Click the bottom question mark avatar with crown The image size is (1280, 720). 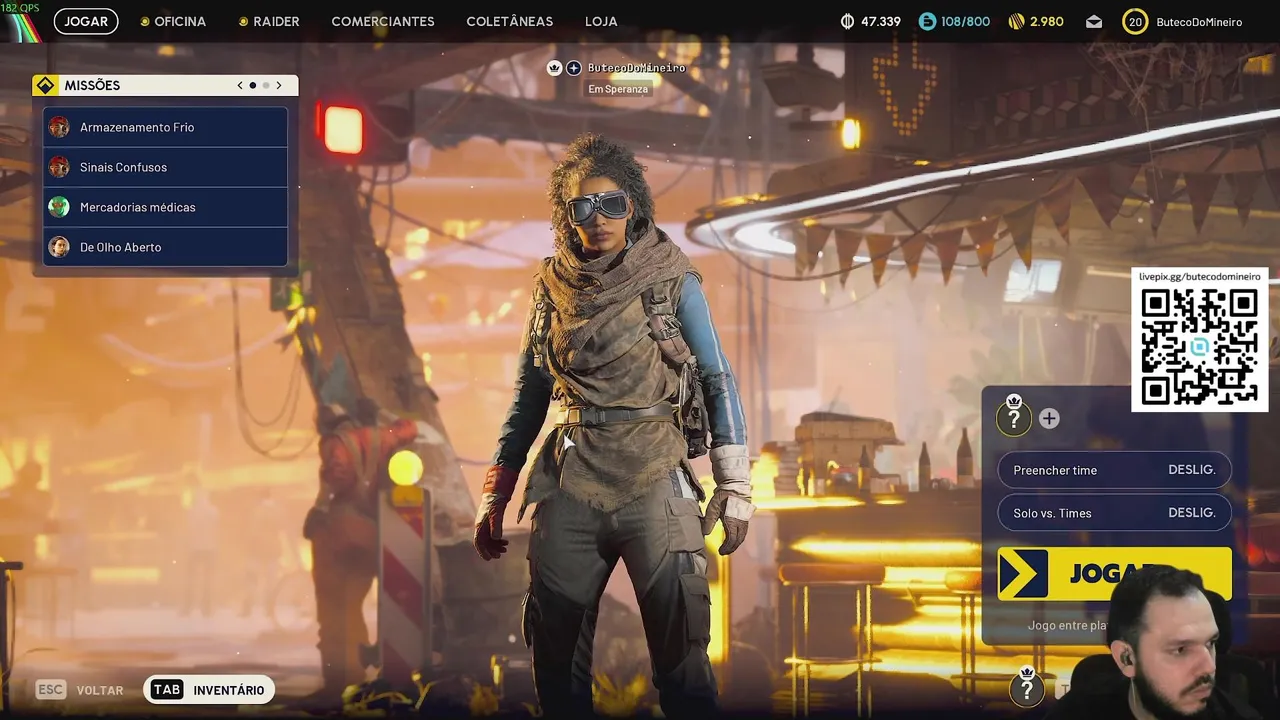coord(1026,688)
